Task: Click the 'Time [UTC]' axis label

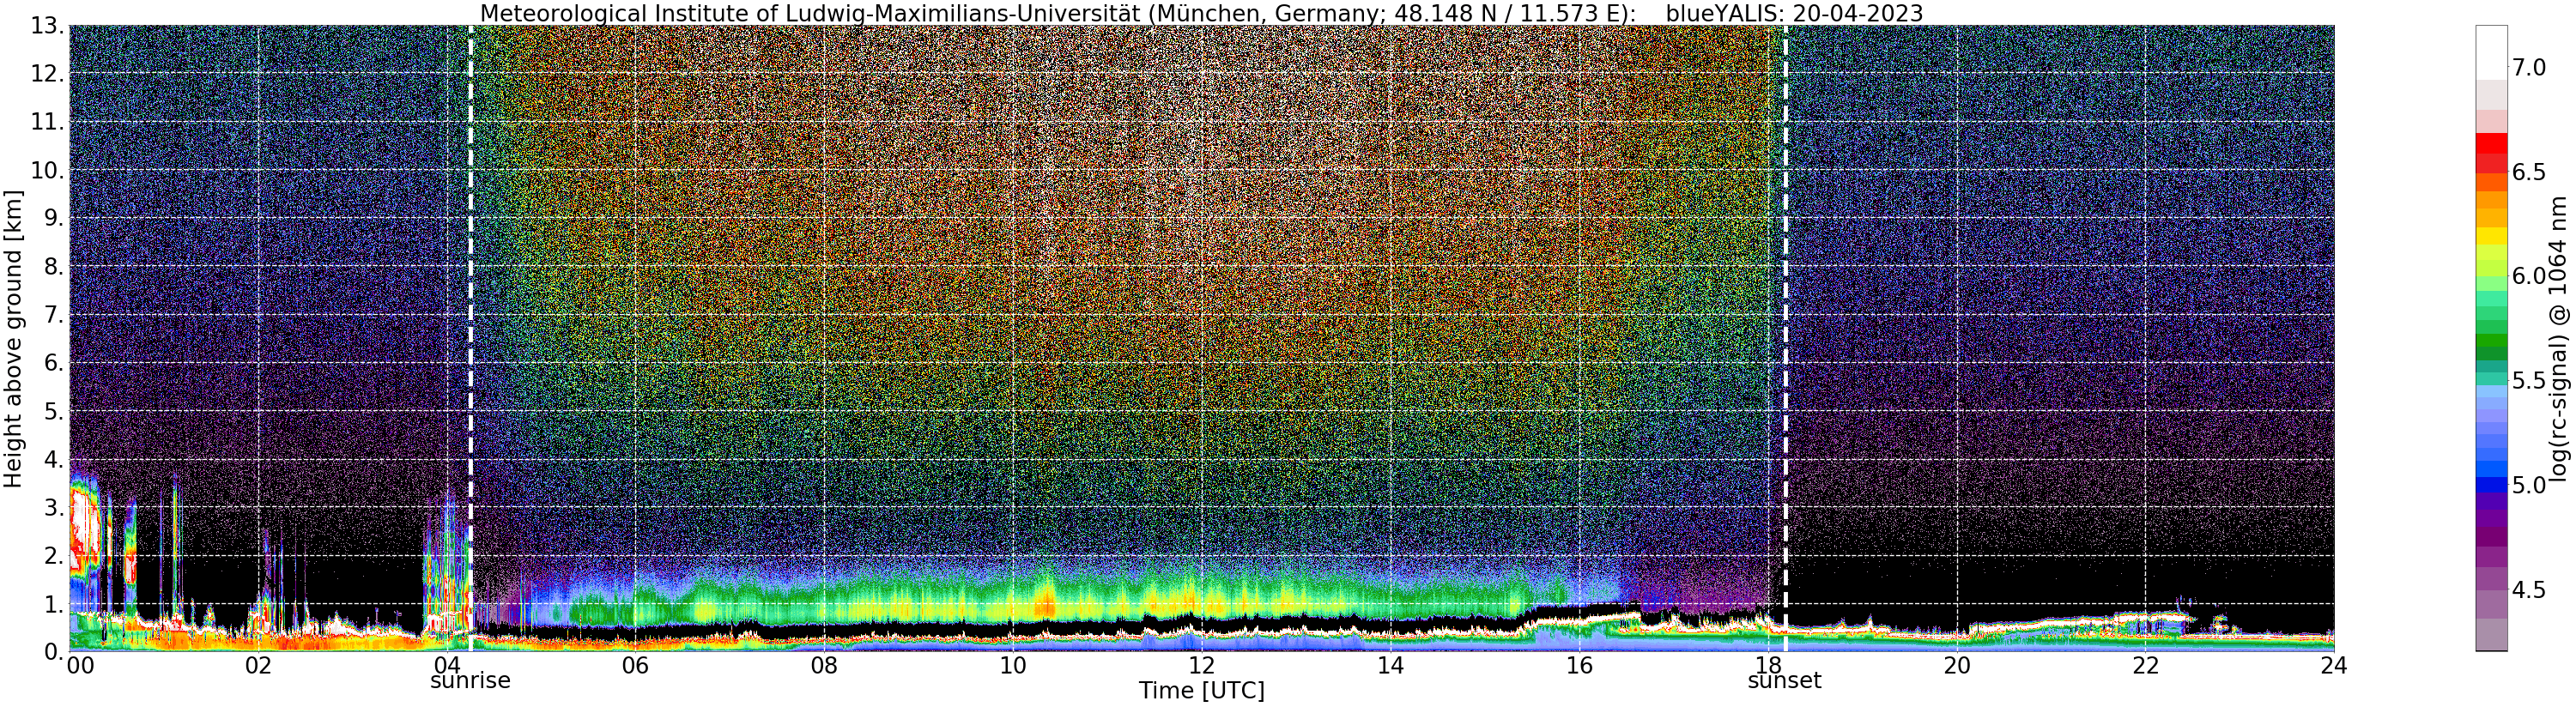Action: coord(1201,691)
